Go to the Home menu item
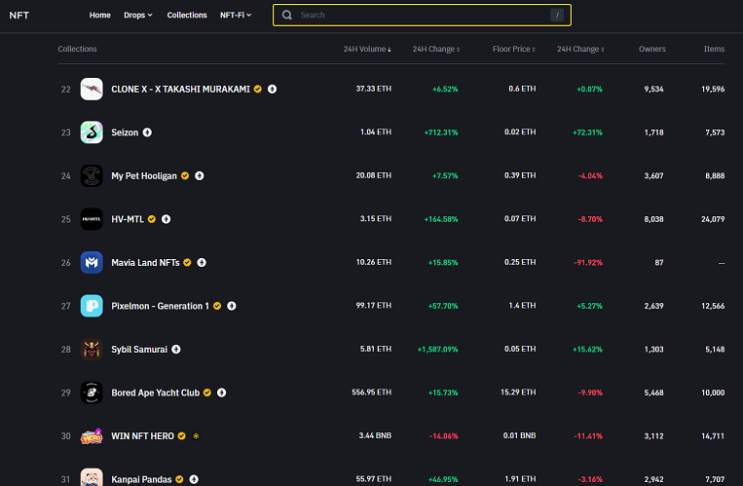The height and width of the screenshot is (486, 743). point(100,15)
